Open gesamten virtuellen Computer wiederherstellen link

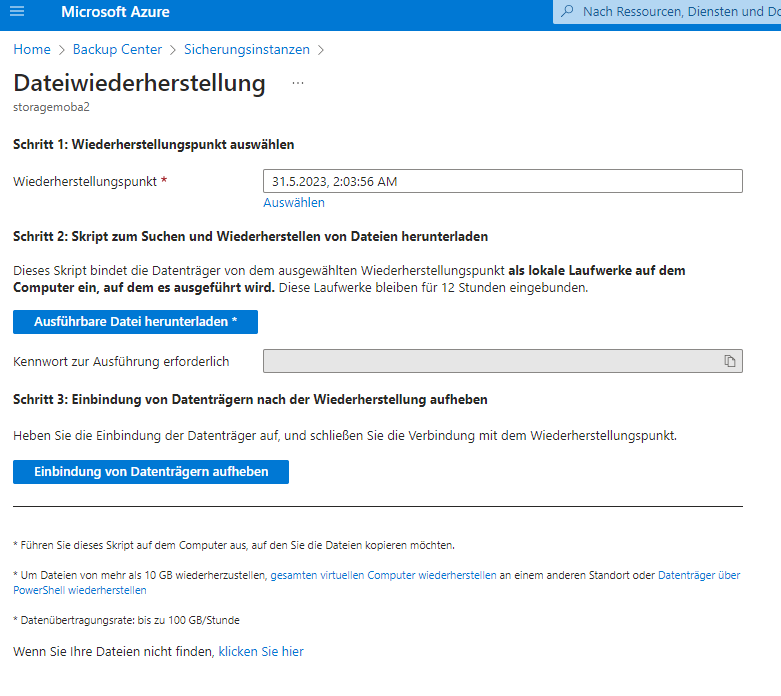pos(383,575)
